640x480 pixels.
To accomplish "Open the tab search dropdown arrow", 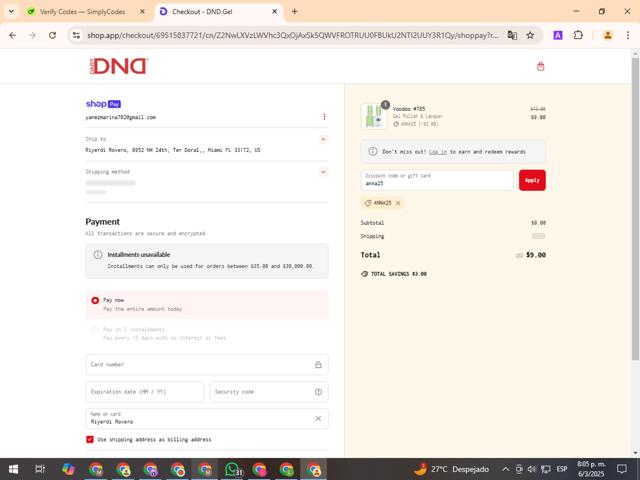I will coord(11,11).
